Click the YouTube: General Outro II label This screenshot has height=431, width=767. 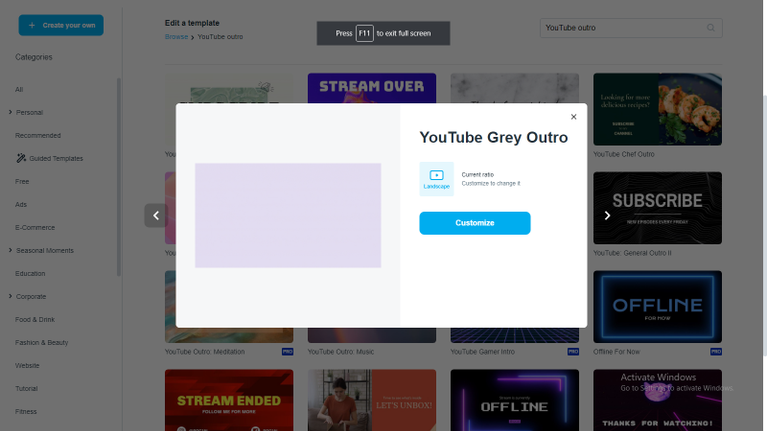(632, 253)
